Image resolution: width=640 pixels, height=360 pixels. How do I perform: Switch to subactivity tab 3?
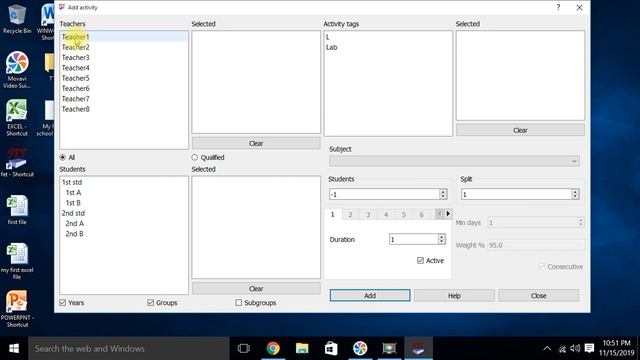[x=368, y=214]
